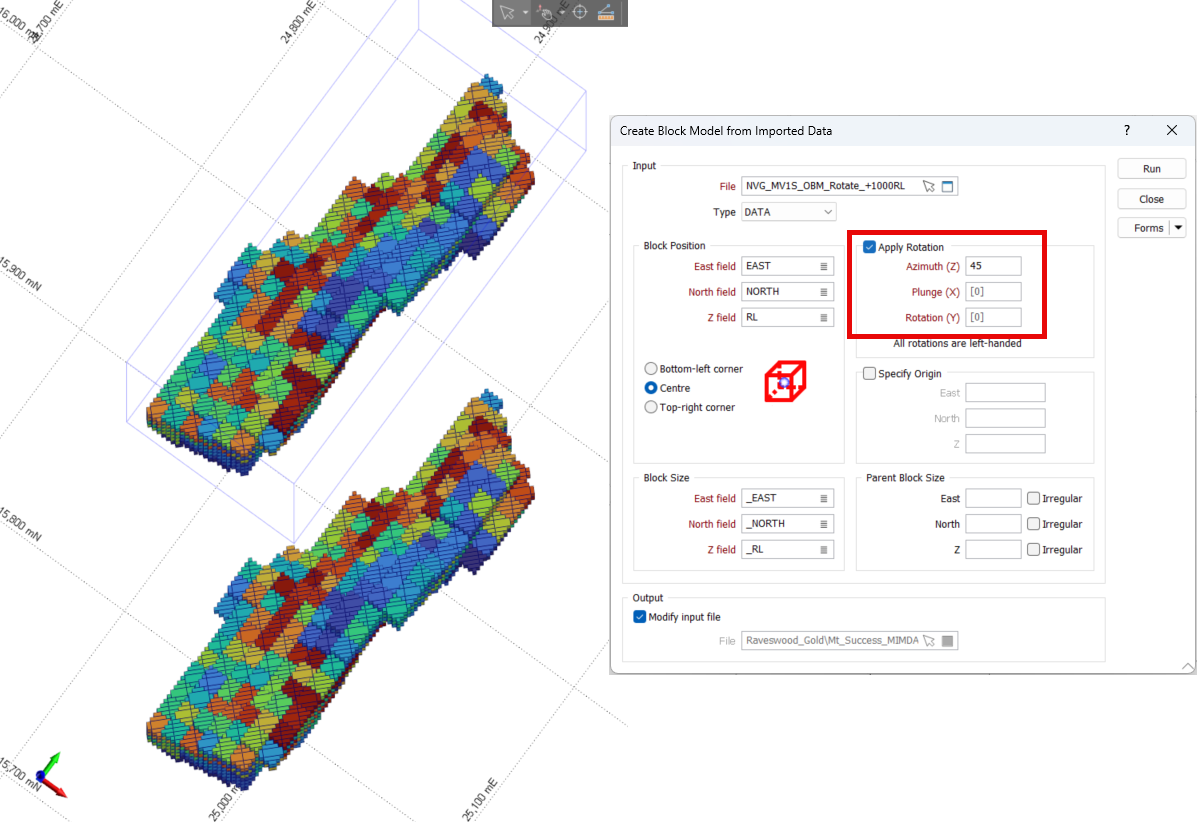The height and width of the screenshot is (822, 1197).
Task: Select the arrow pointer tool in toolbar
Action: tap(507, 13)
